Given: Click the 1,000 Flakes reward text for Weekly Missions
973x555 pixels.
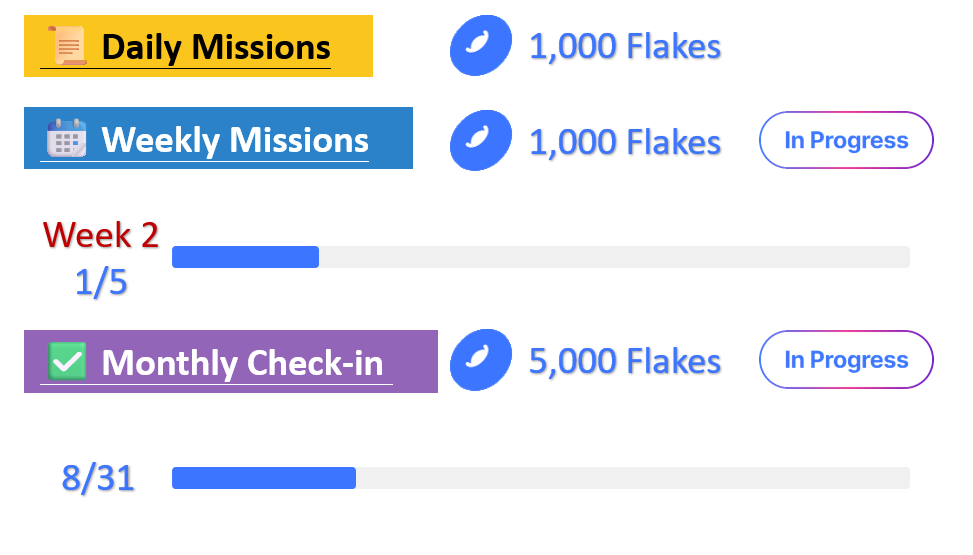Looking at the screenshot, I should (625, 142).
